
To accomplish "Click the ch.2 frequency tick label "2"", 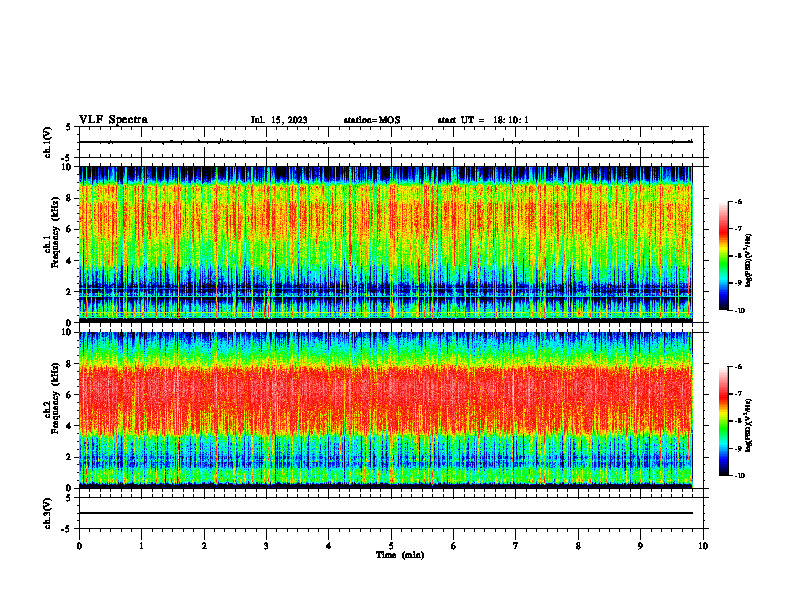I will 70,457.
